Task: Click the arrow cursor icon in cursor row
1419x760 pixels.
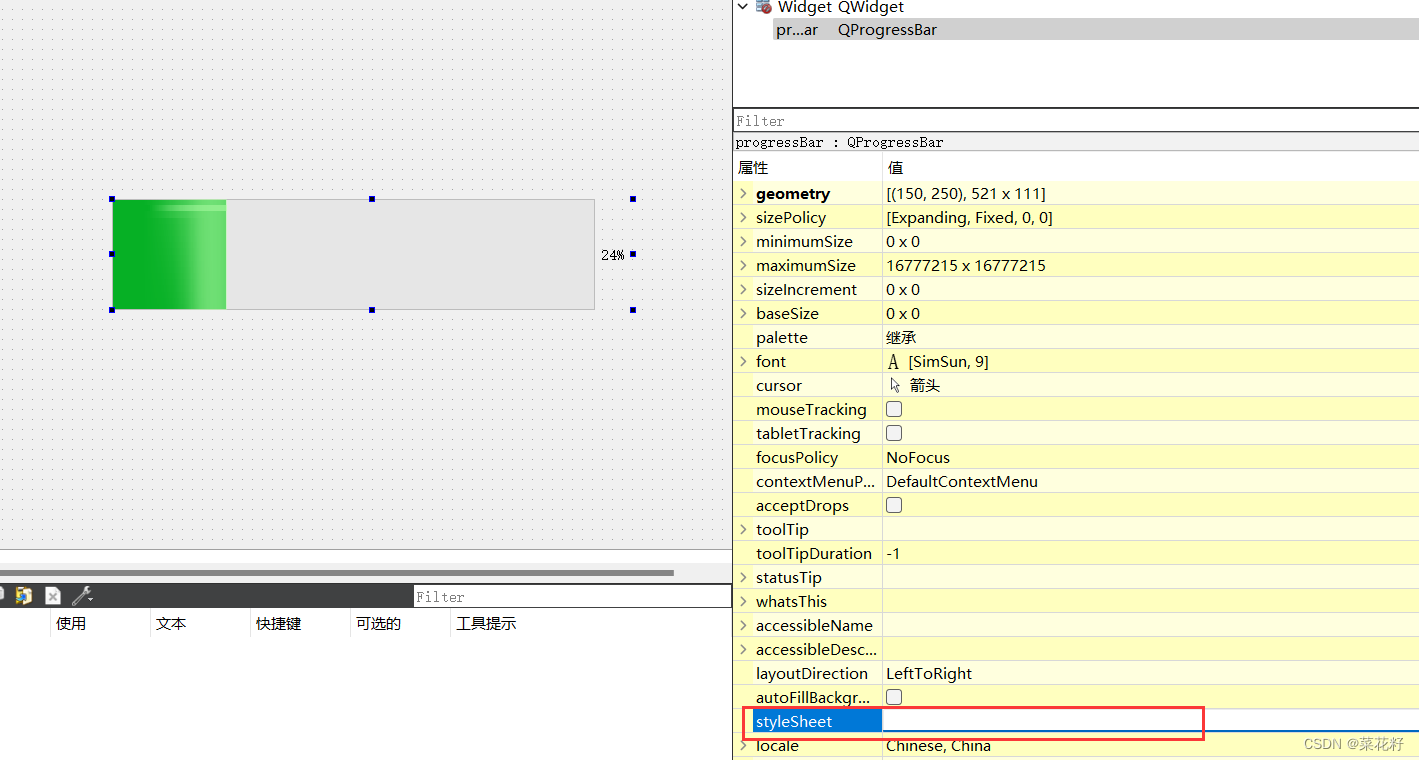Action: coord(895,385)
